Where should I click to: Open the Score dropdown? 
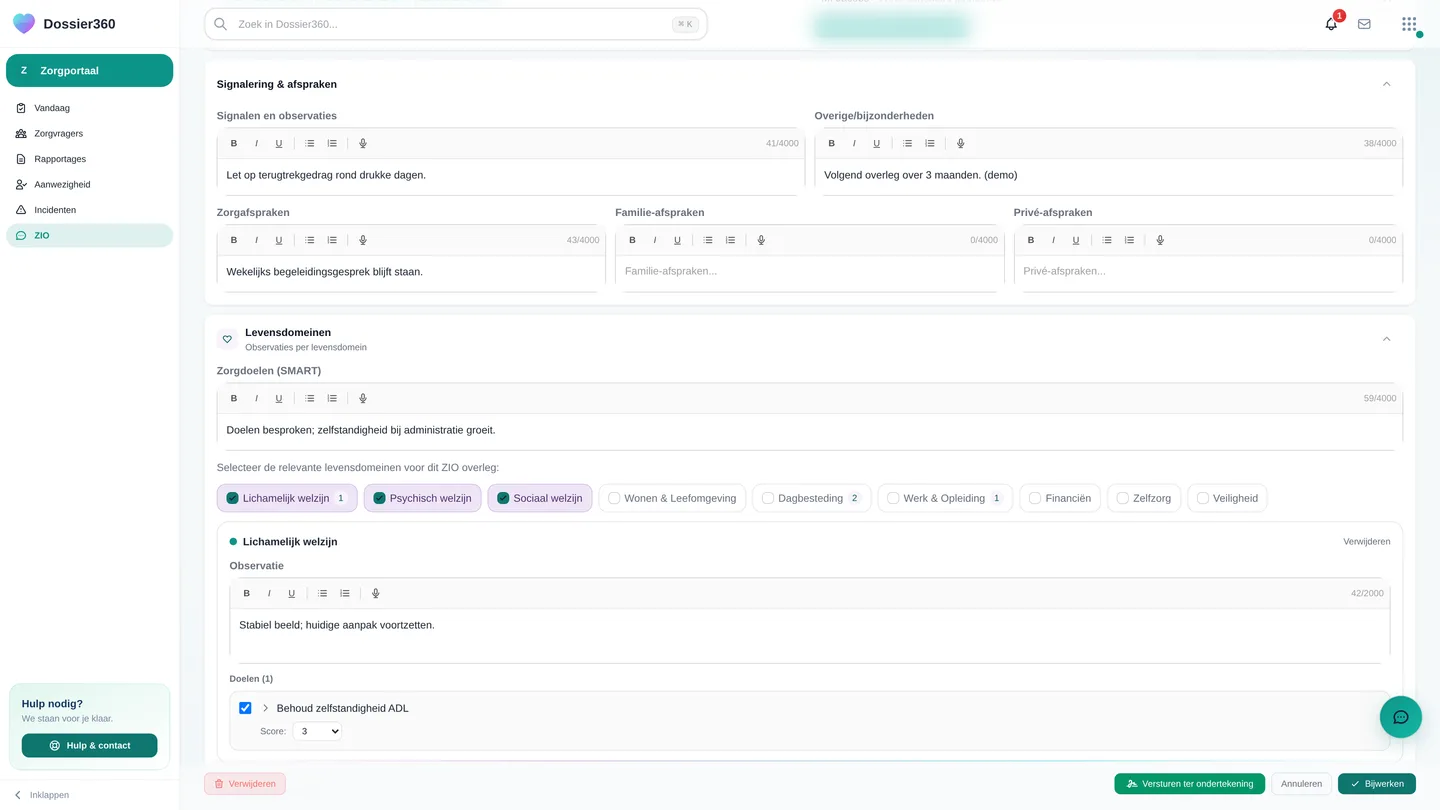coord(317,731)
